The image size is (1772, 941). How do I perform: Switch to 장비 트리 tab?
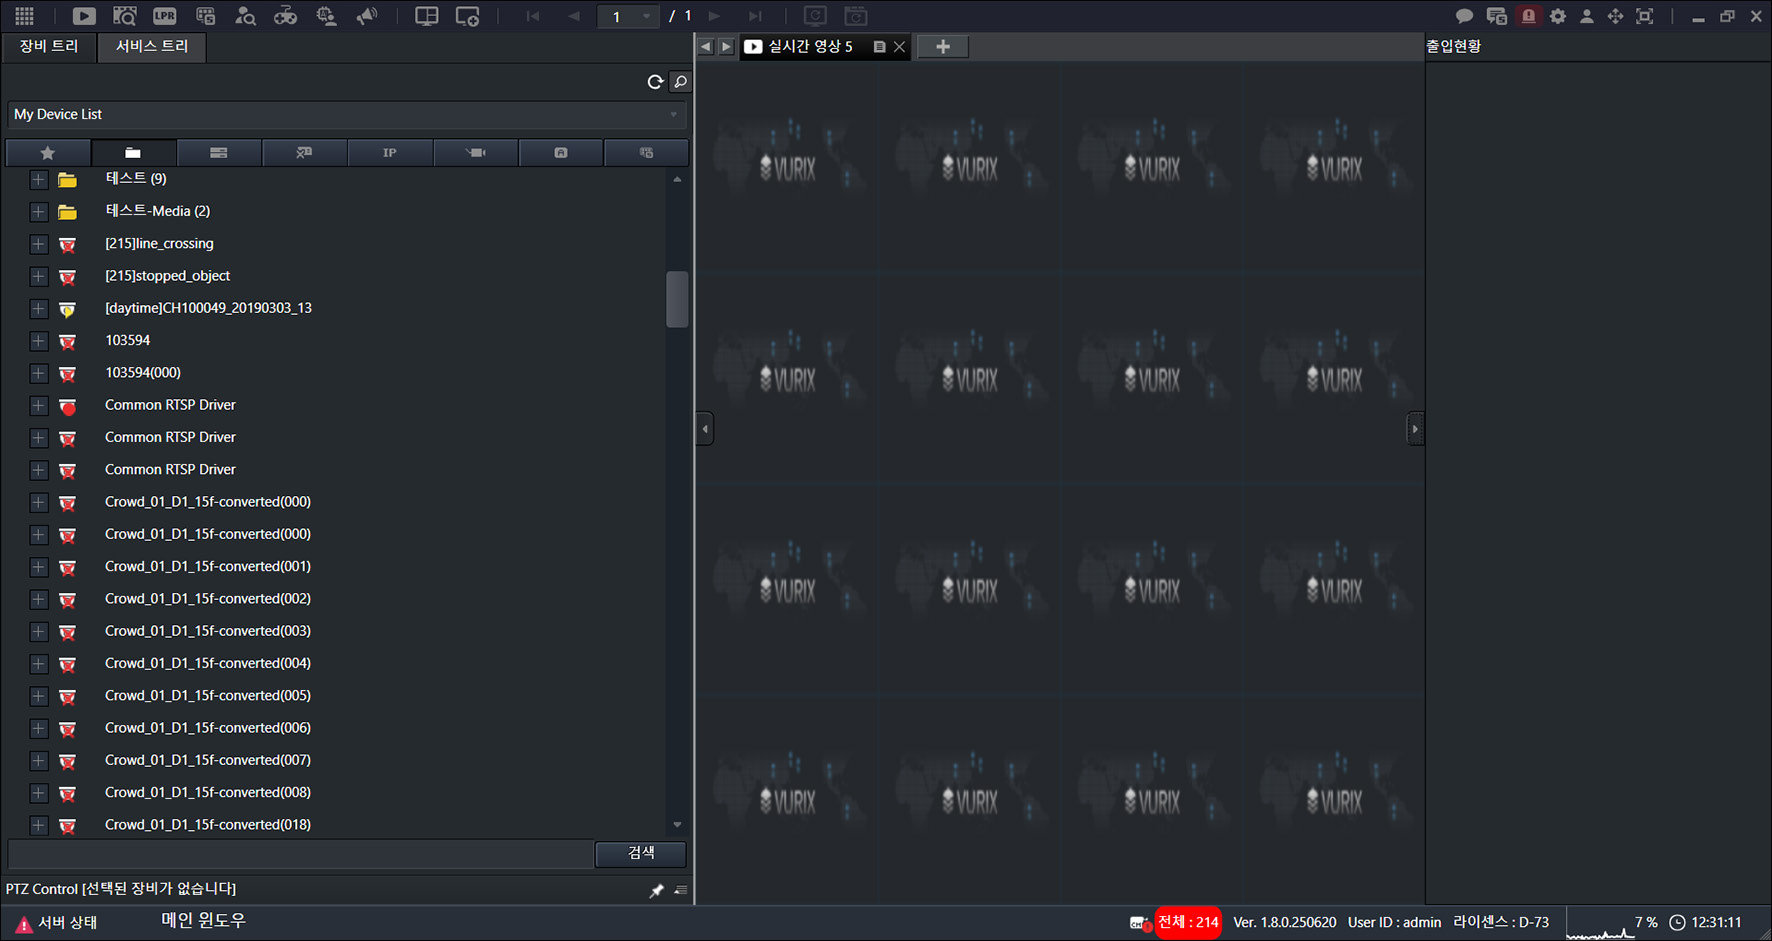click(49, 47)
